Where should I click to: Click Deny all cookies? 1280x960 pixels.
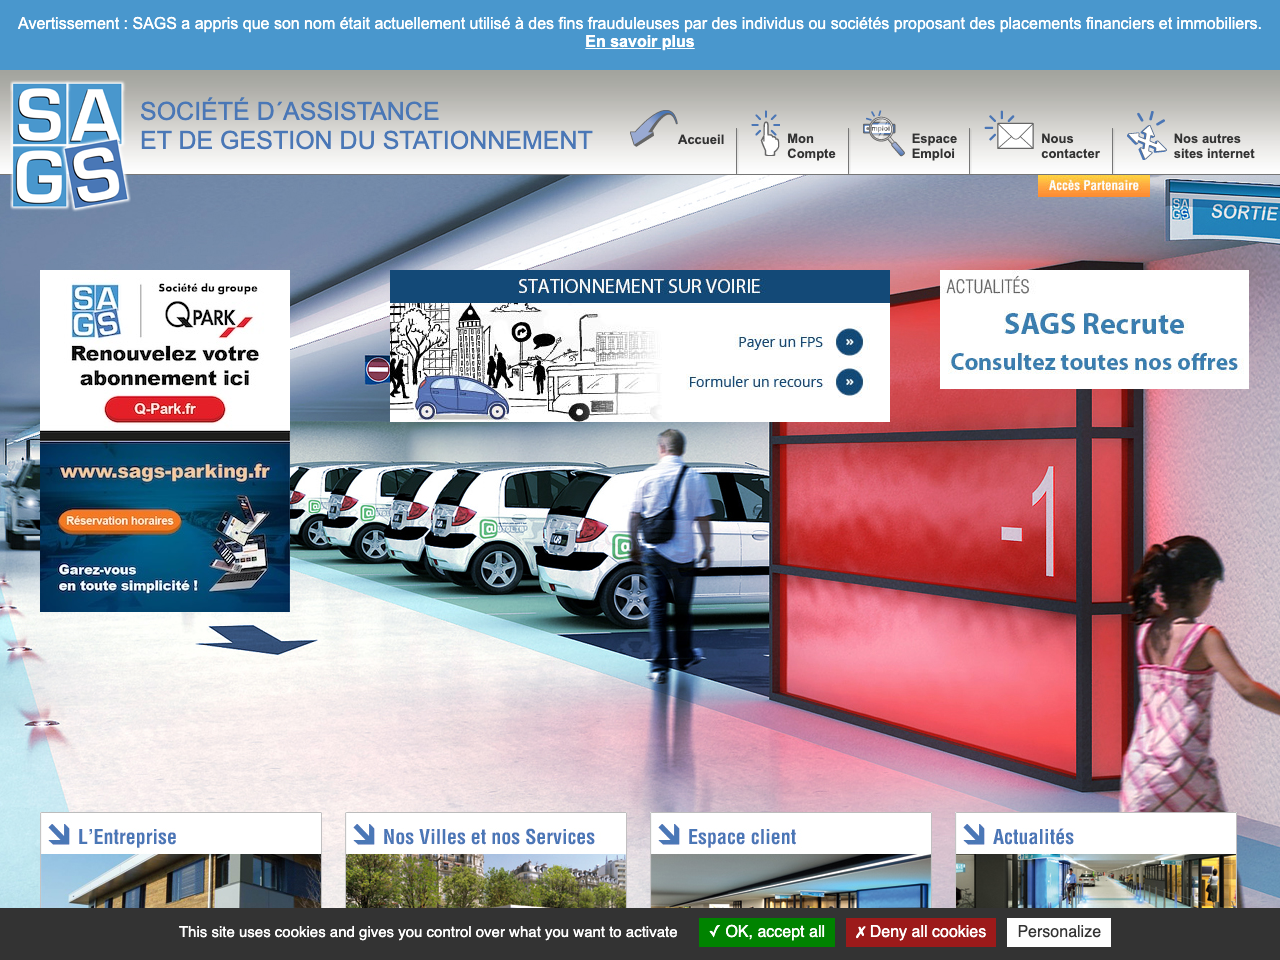click(920, 932)
